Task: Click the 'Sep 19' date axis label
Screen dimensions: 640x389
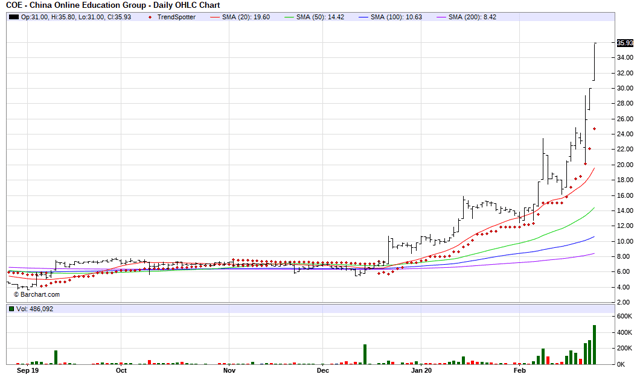Action: tap(28, 371)
